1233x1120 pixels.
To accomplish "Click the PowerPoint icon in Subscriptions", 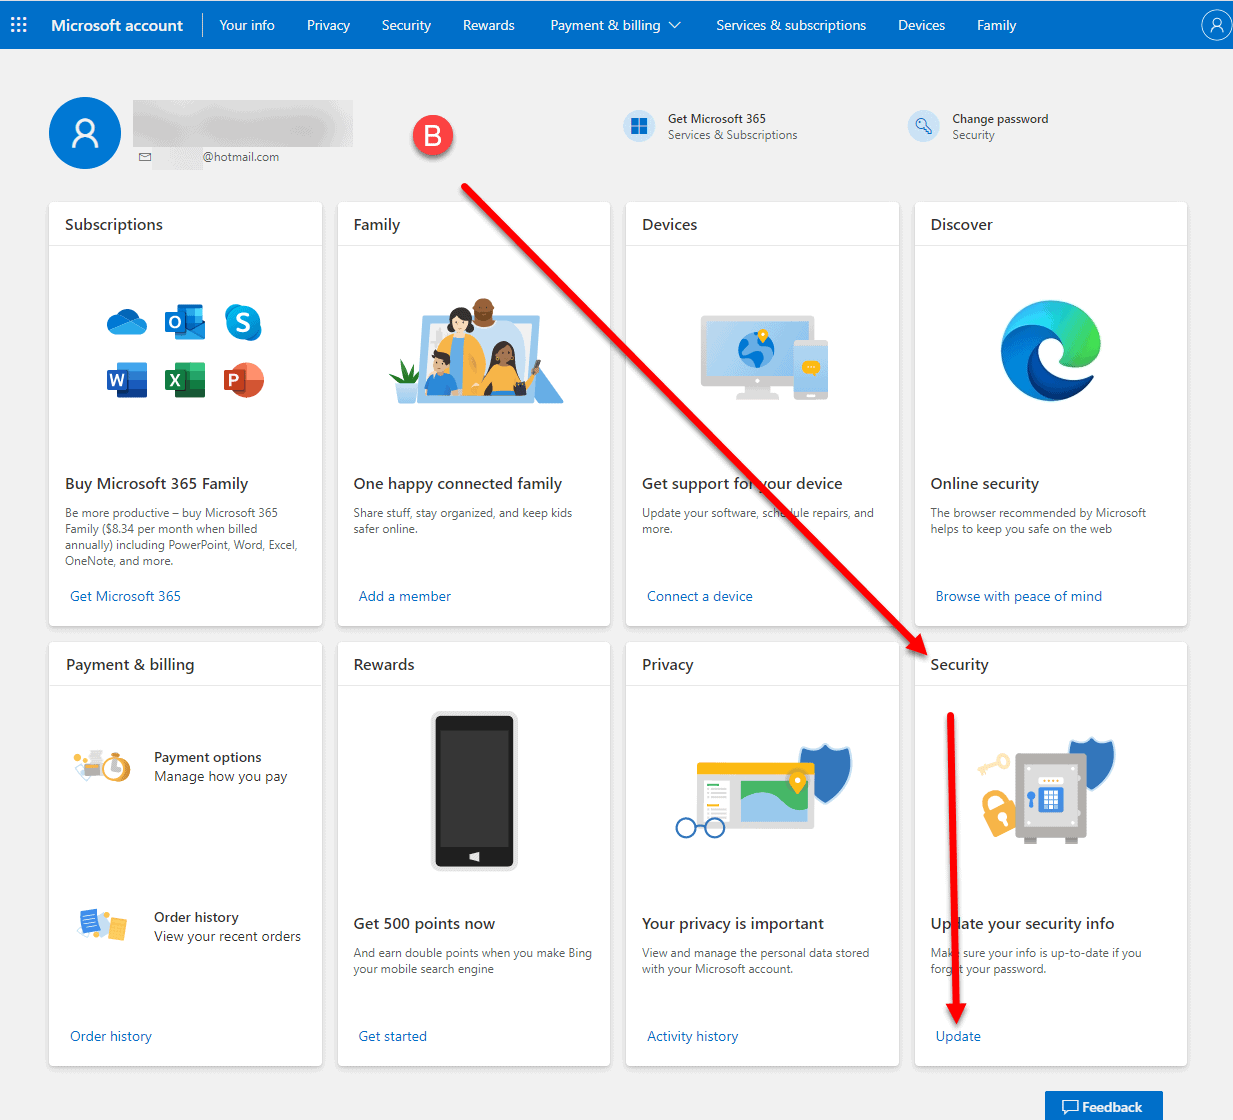I will click(243, 380).
